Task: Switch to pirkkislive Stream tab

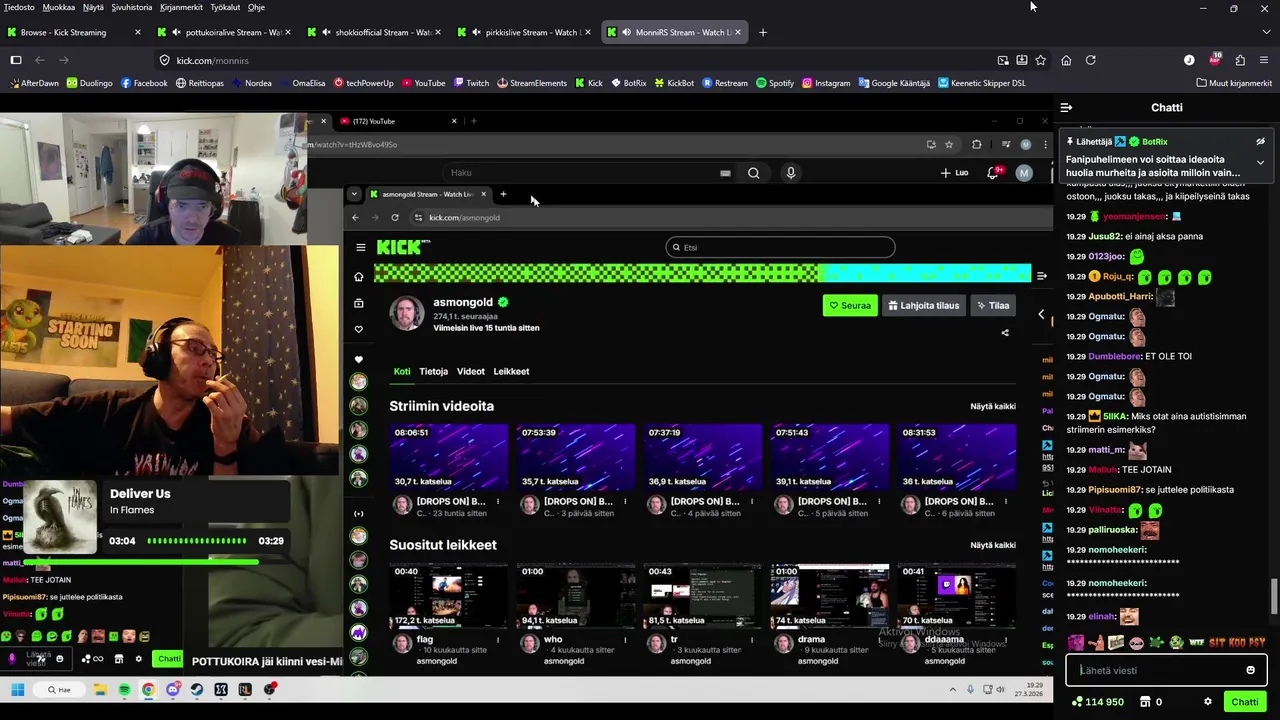Action: (525, 32)
